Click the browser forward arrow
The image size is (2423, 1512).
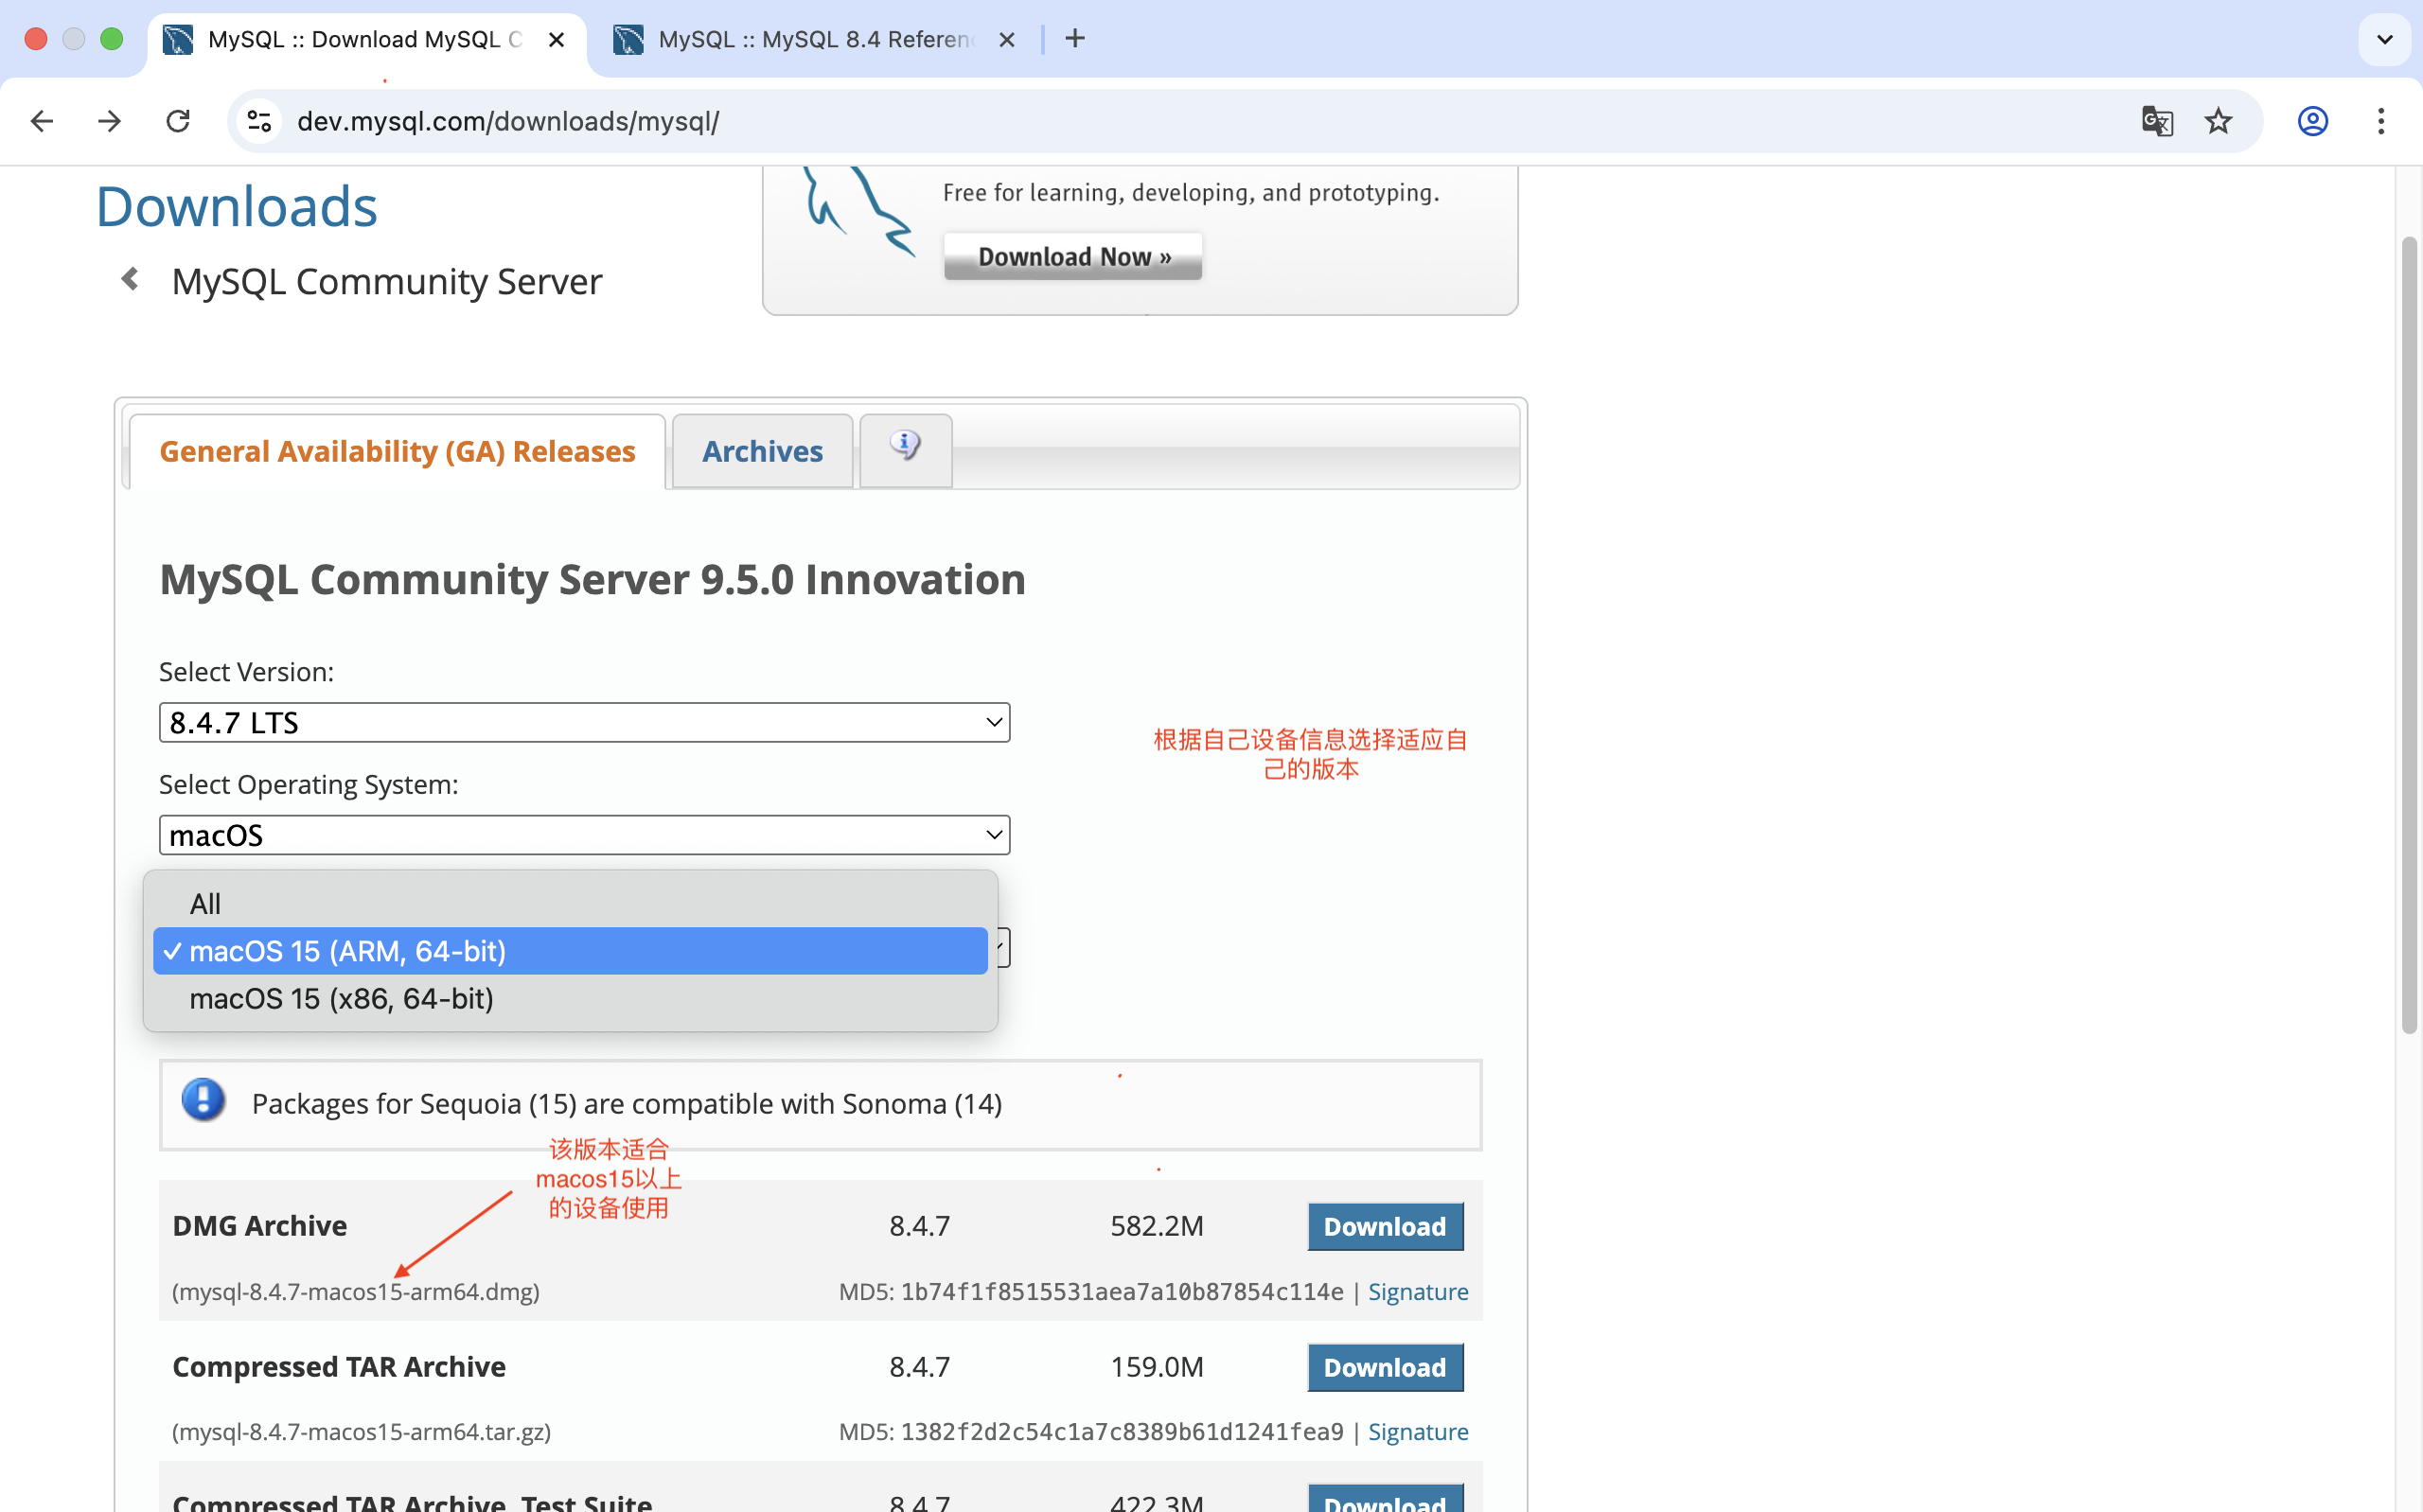(x=109, y=121)
